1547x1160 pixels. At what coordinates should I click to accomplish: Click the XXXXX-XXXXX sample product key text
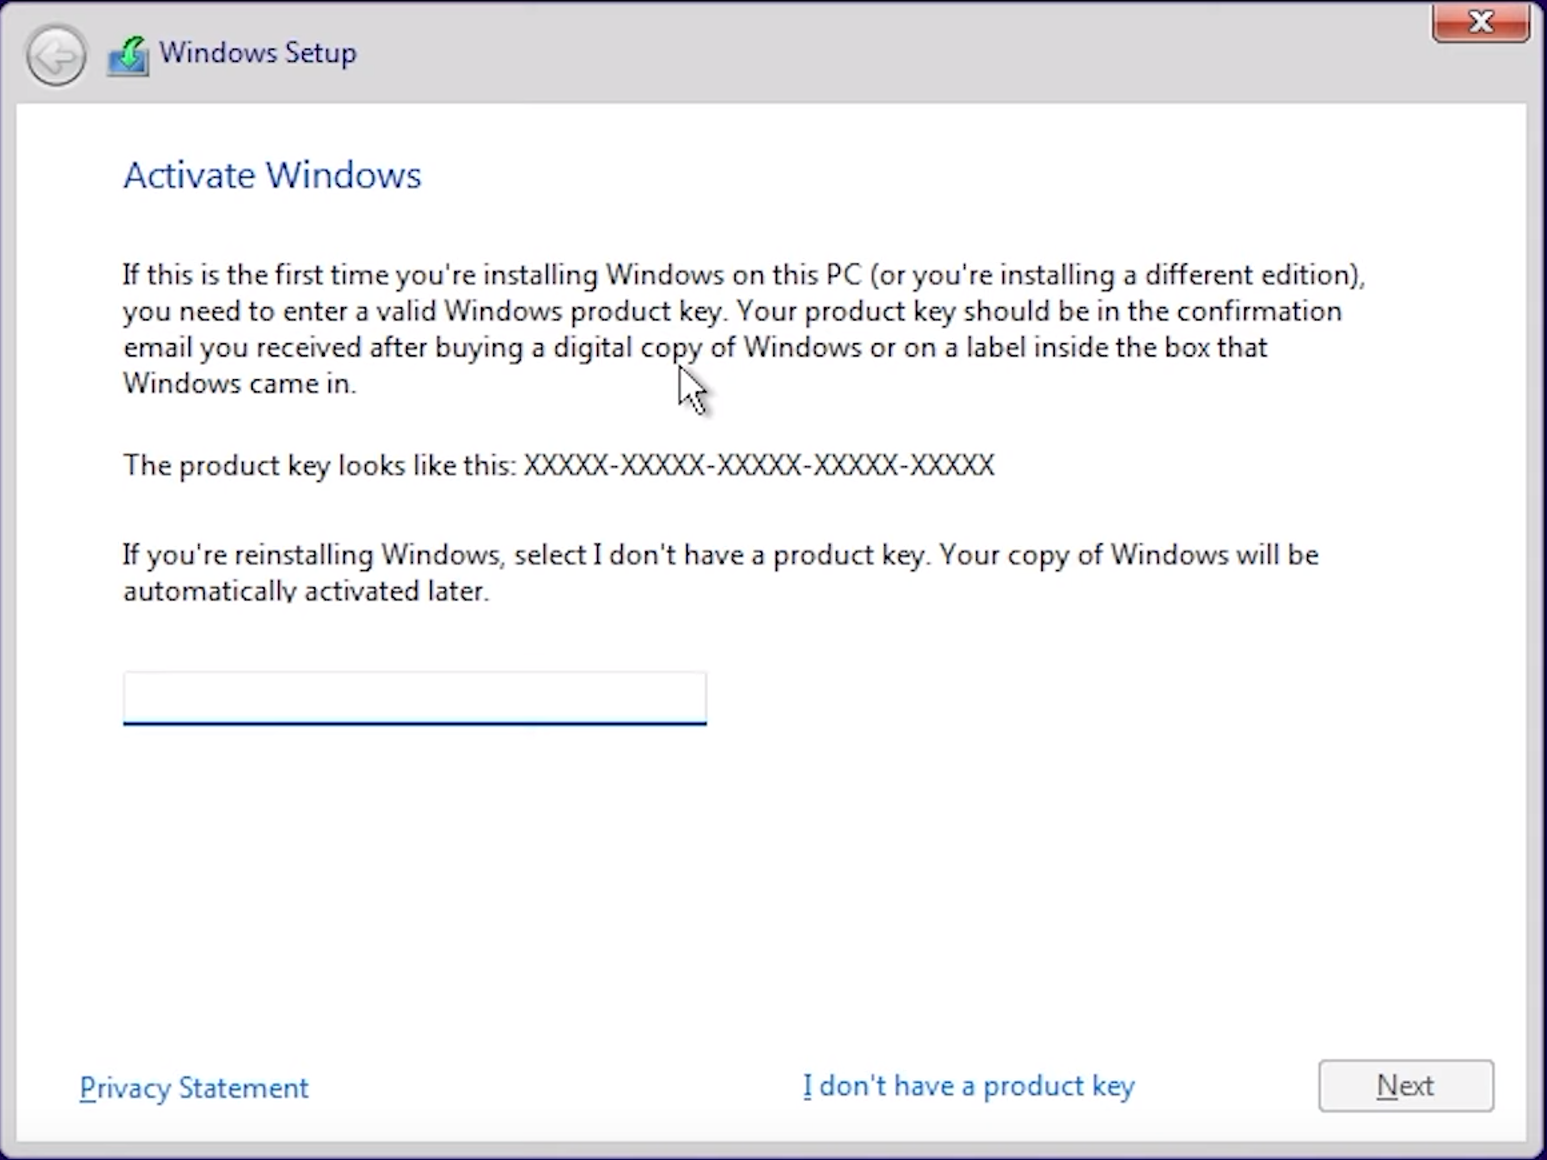coord(759,465)
